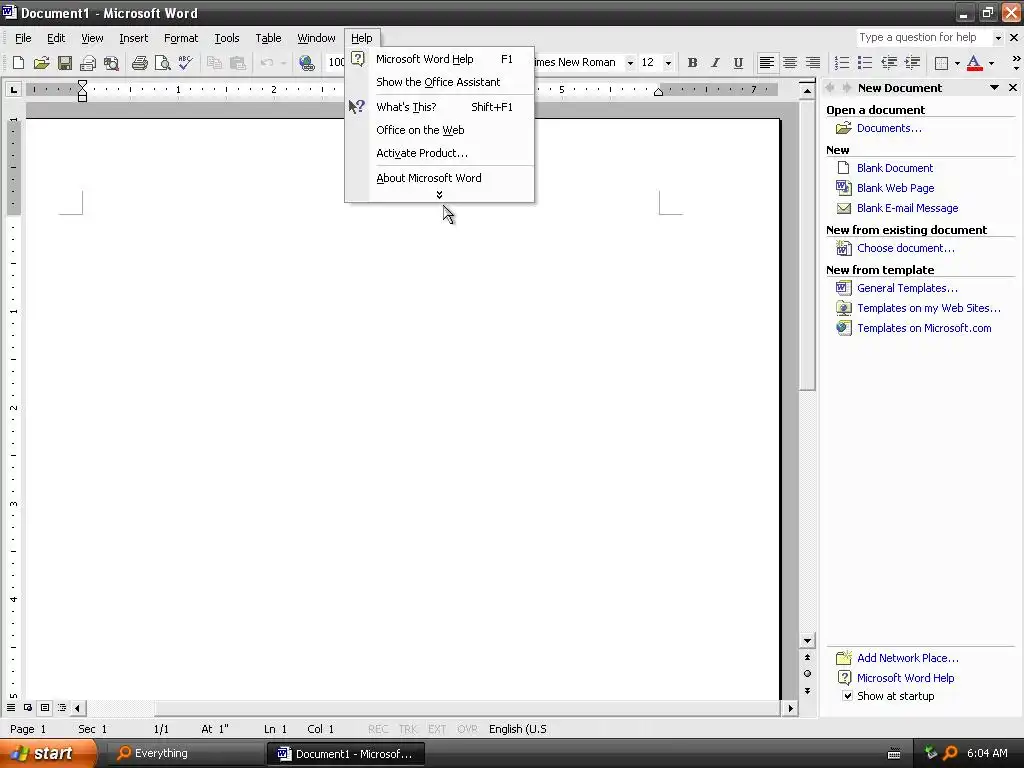Decrease the paragraph indent
Viewport: 1024px width, 768px height.
(889, 63)
